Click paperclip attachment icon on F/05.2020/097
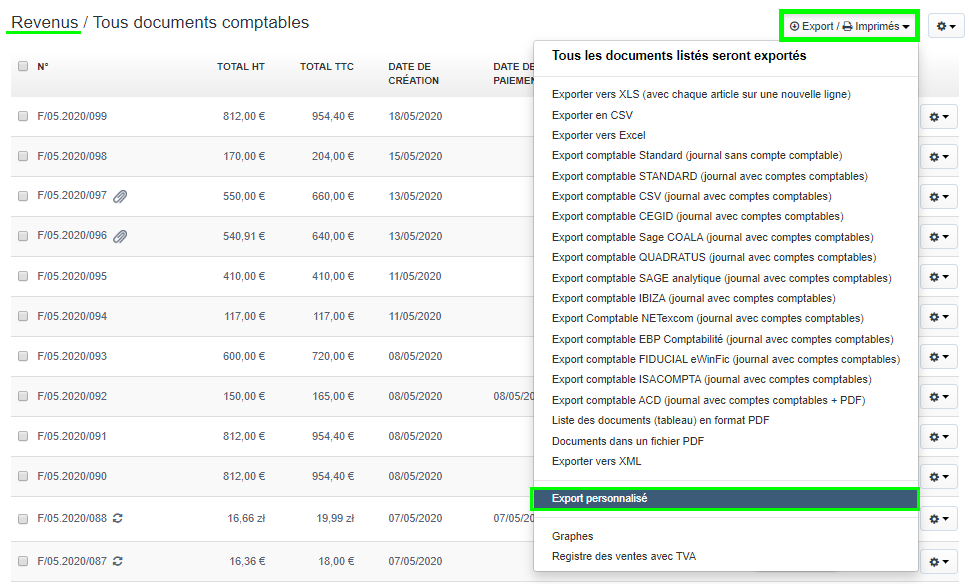The image size is (969, 584). (120, 196)
